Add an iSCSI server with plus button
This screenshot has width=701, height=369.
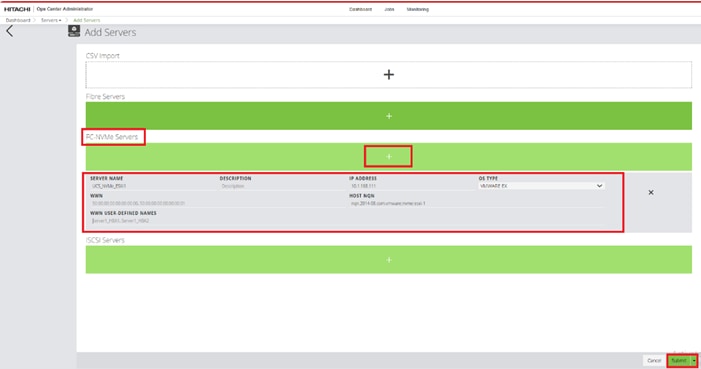[x=389, y=259]
